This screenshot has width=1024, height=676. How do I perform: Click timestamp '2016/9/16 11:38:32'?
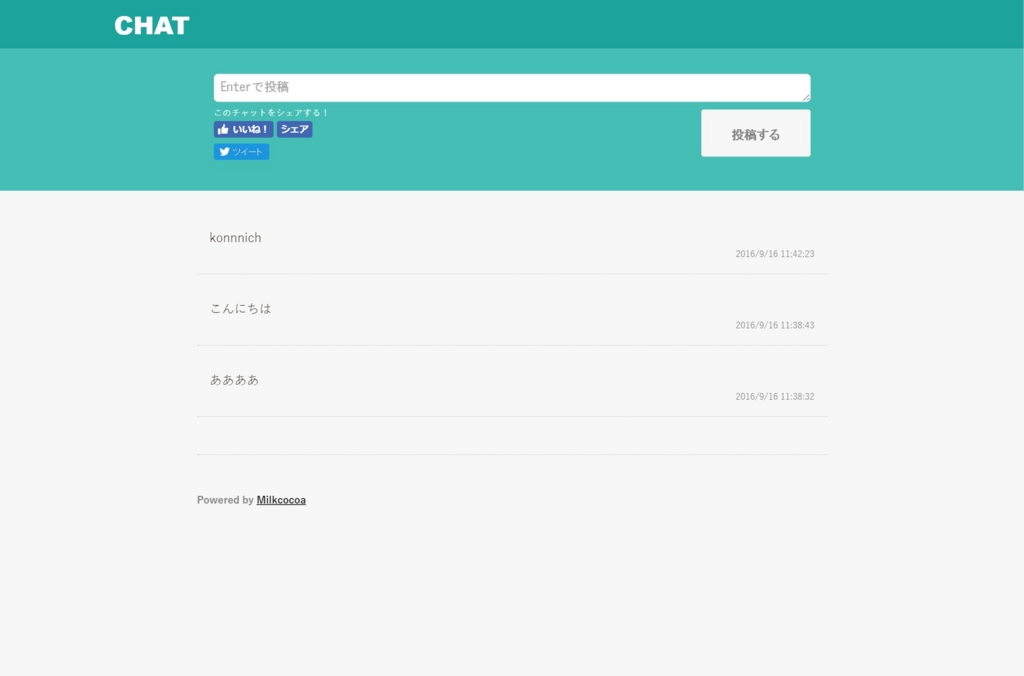tap(775, 396)
